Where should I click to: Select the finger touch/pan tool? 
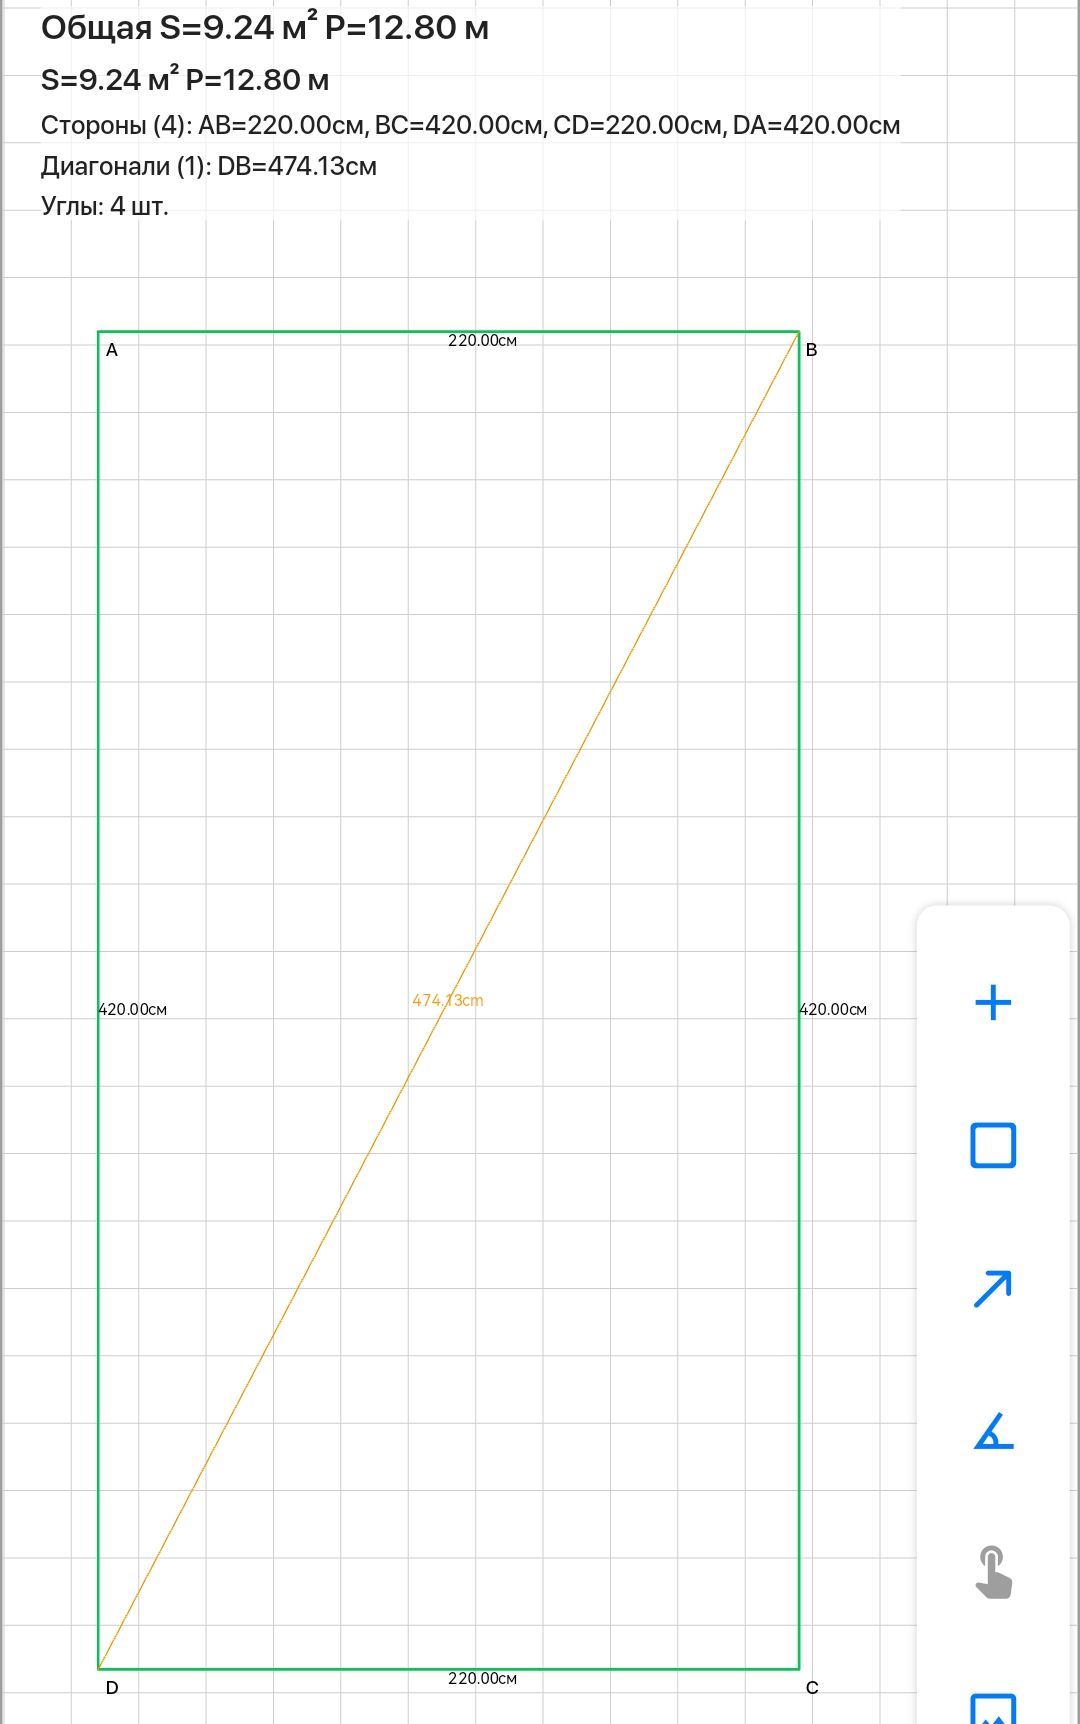pos(993,1572)
